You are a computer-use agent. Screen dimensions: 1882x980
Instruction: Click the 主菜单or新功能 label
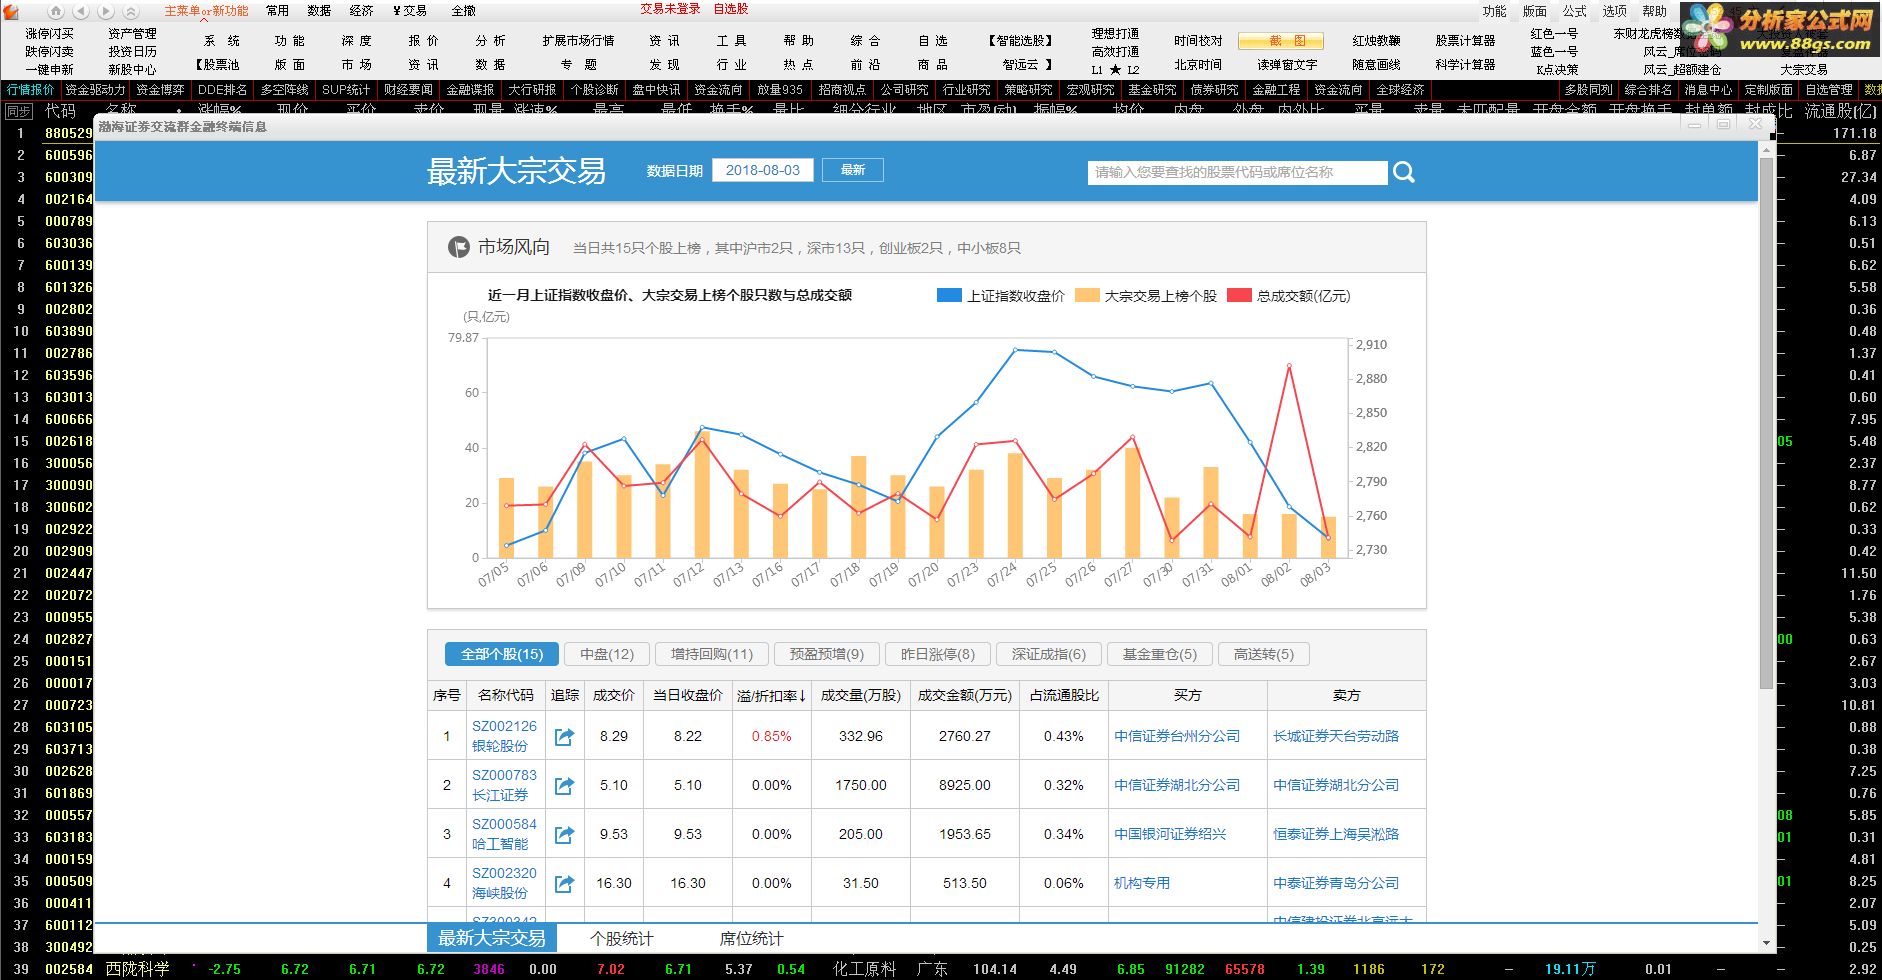tap(206, 11)
